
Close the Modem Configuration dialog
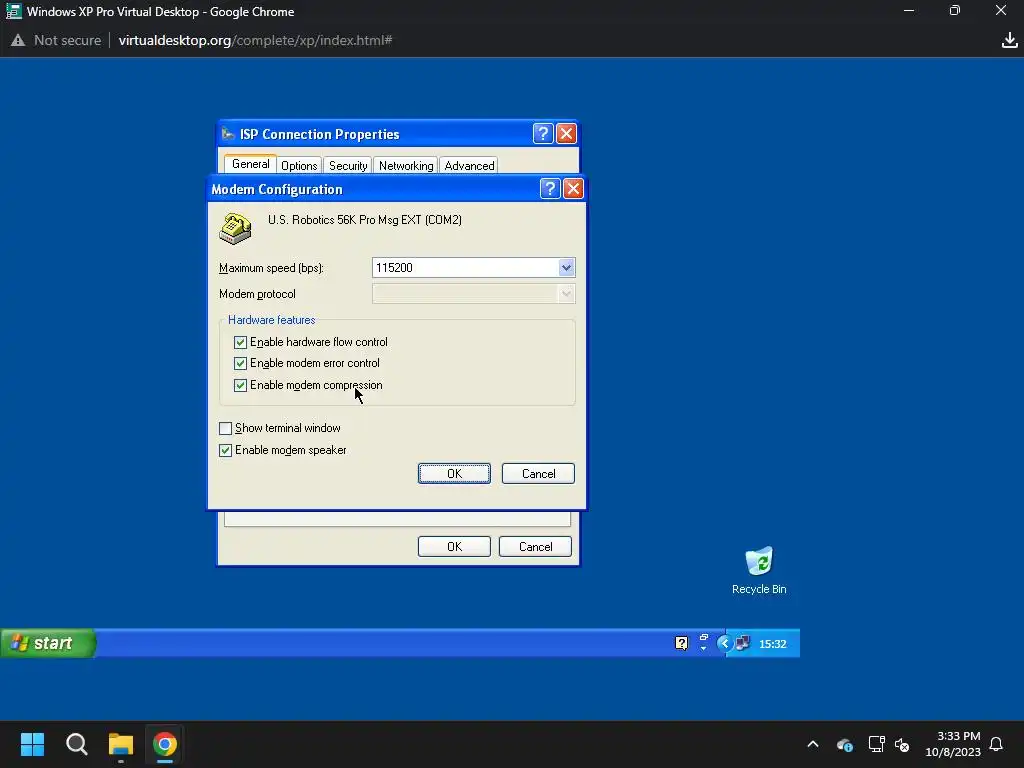tap(573, 189)
